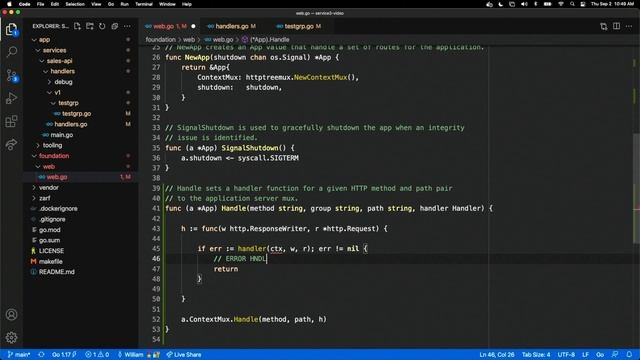Collapse all folders in Explorer

tap(115, 26)
